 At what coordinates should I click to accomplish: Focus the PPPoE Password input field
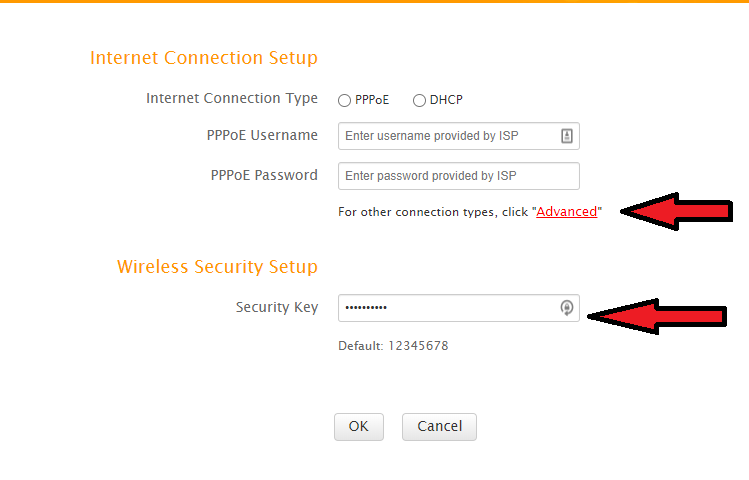tap(459, 176)
